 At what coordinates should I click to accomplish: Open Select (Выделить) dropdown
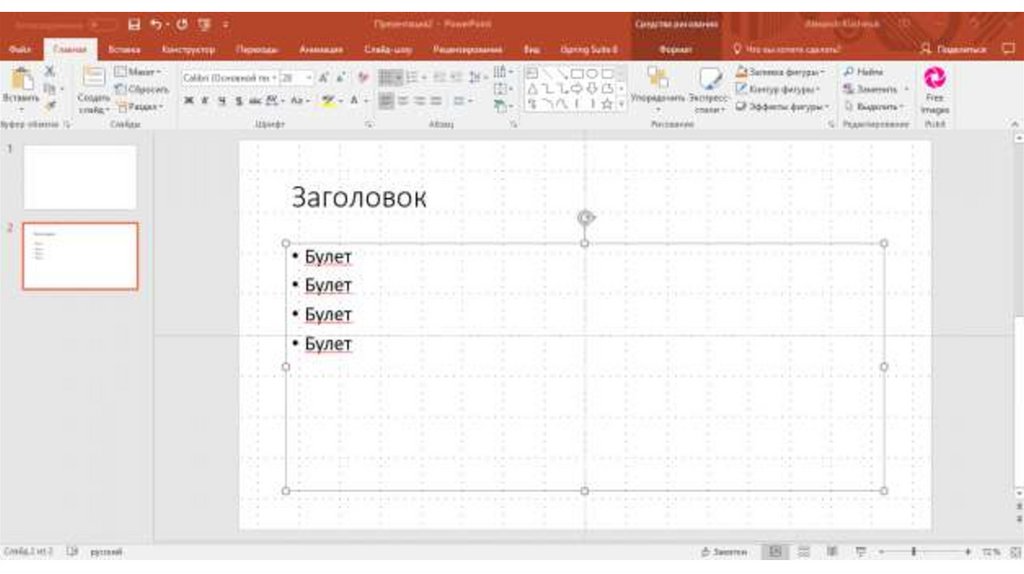pyautogui.click(x=875, y=106)
